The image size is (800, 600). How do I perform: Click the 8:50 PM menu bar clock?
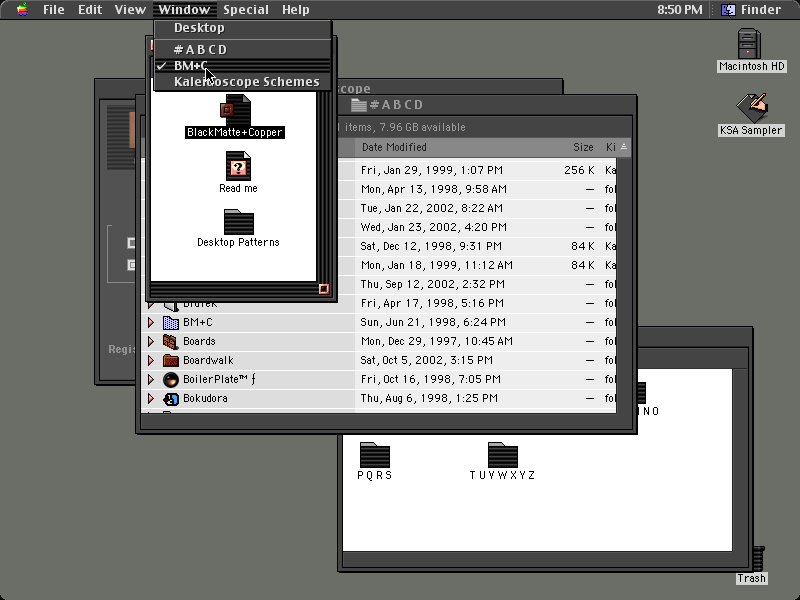pyautogui.click(x=680, y=10)
